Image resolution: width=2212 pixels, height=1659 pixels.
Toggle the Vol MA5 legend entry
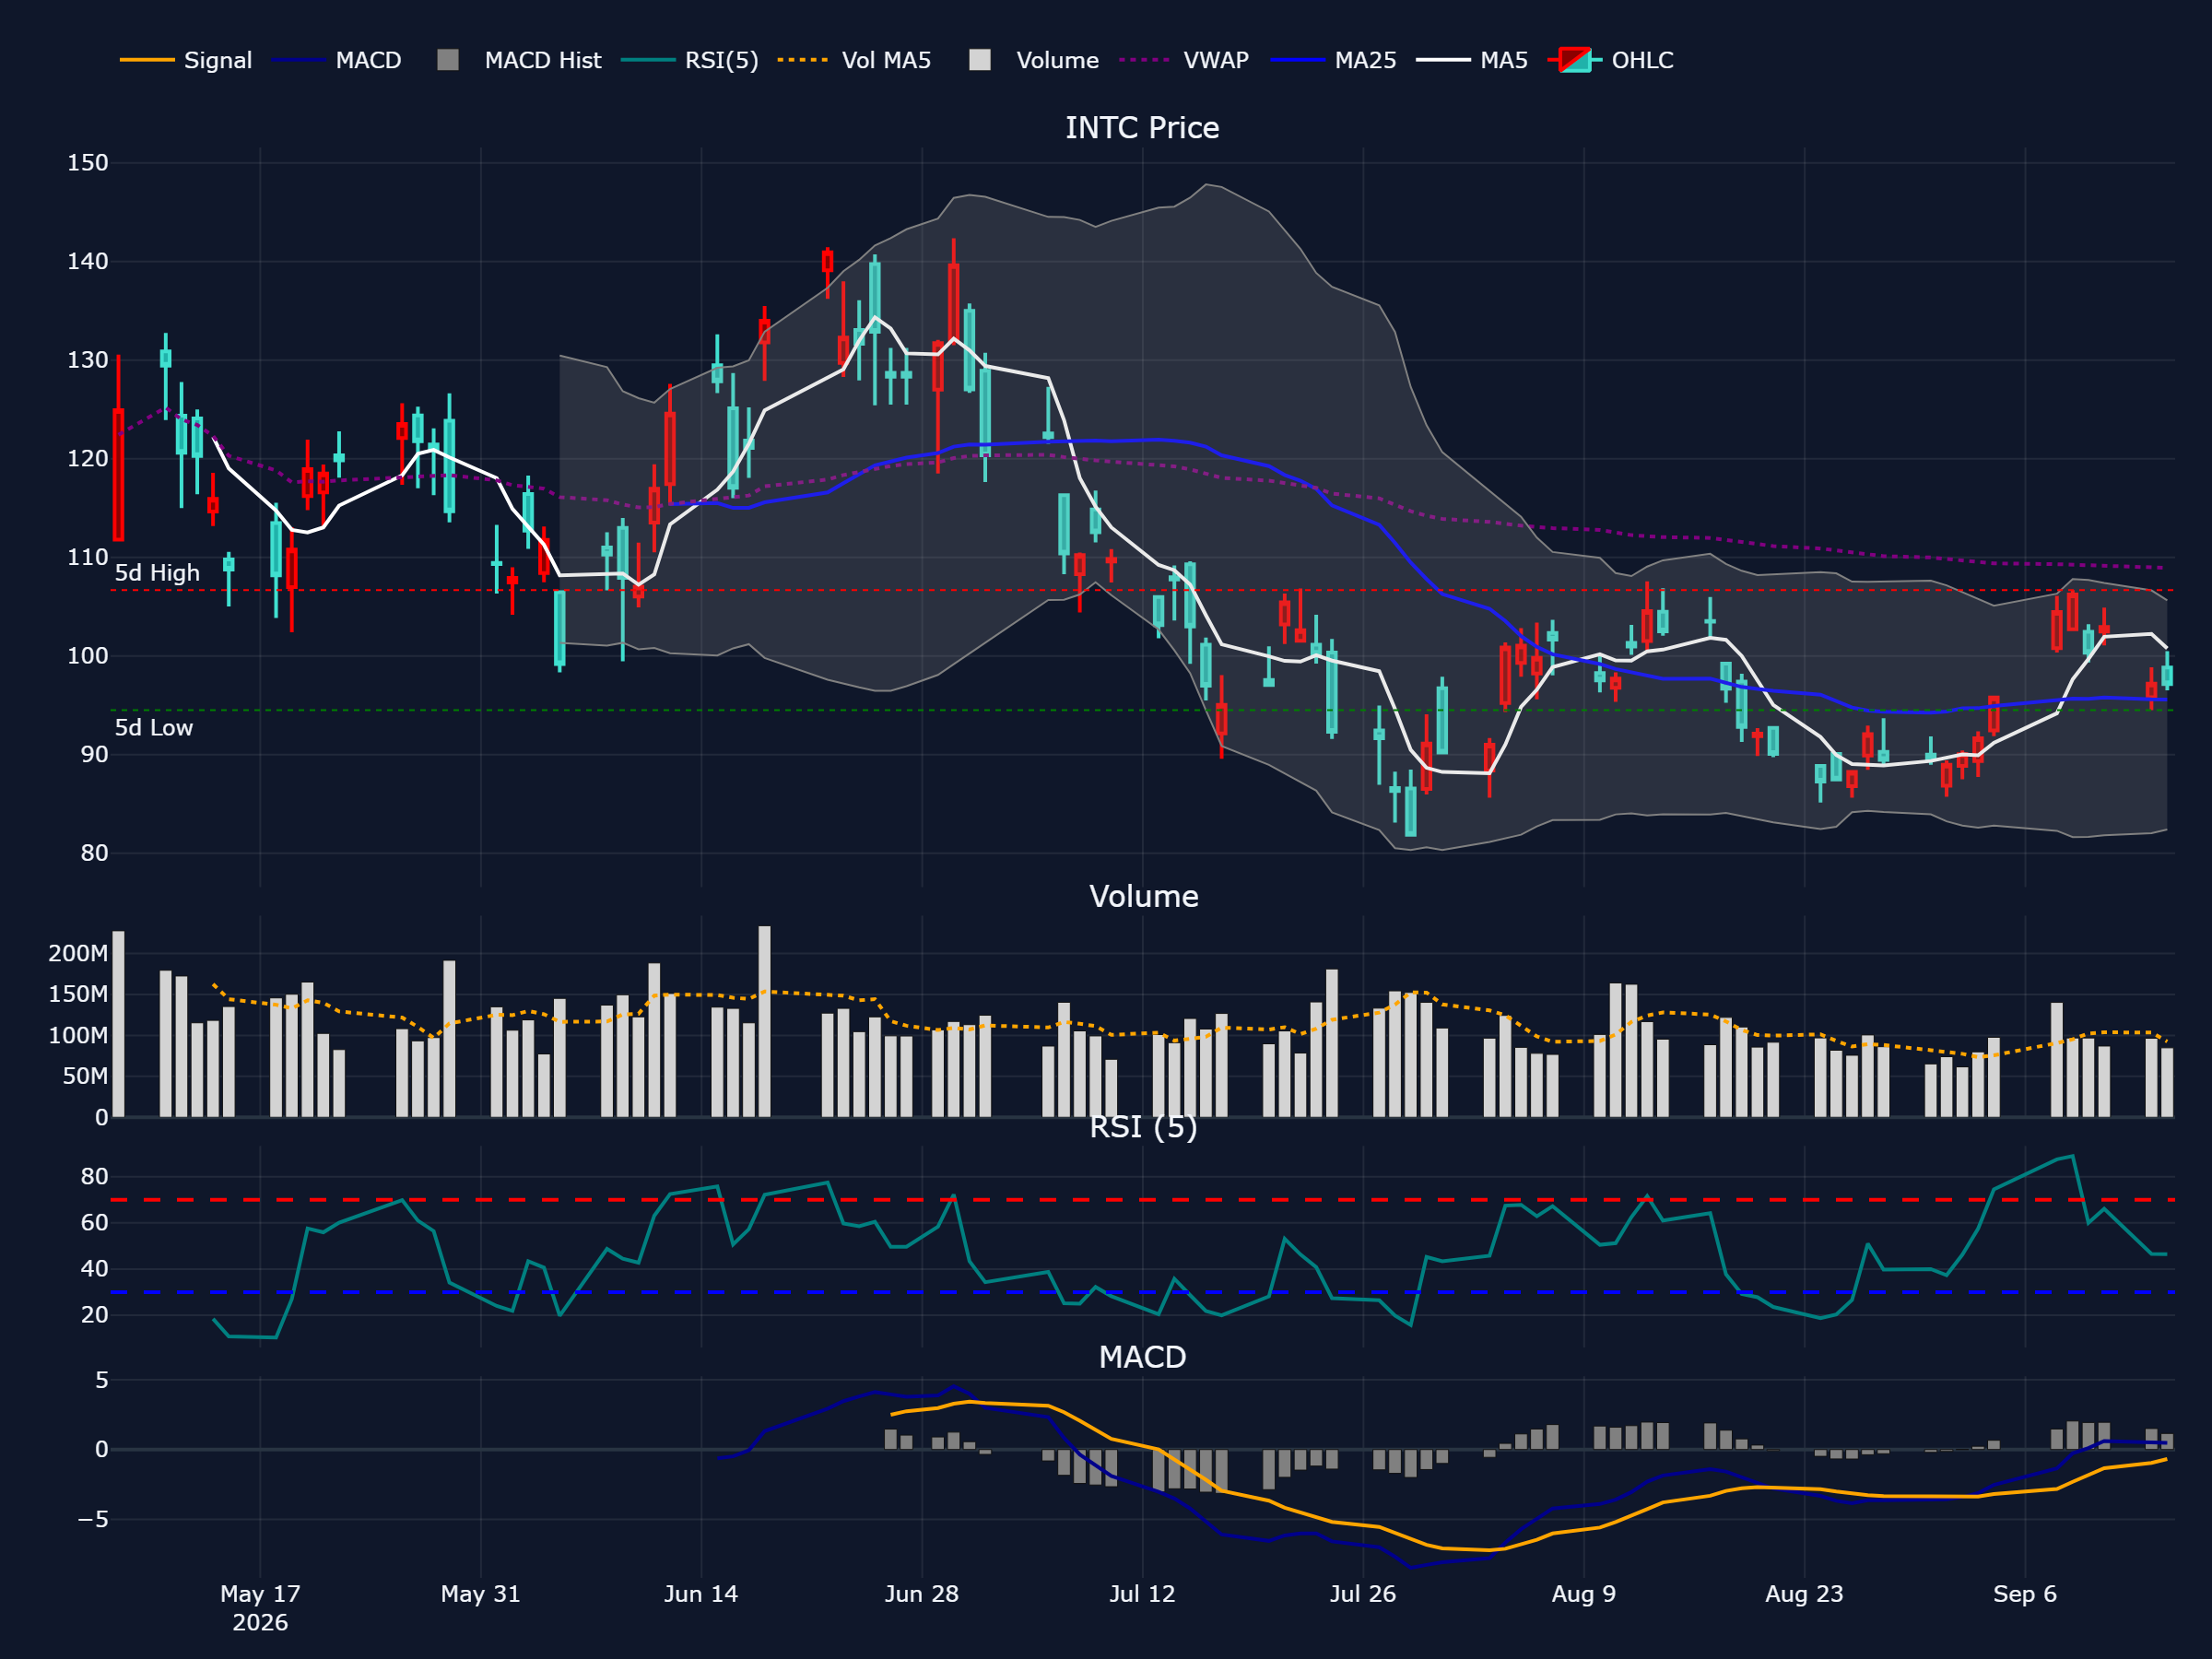pos(855,60)
